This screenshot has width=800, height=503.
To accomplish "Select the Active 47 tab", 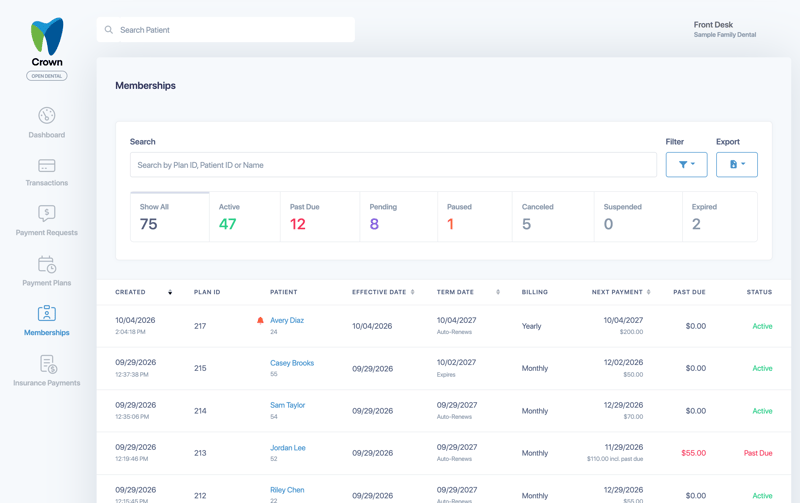I will 245,216.
